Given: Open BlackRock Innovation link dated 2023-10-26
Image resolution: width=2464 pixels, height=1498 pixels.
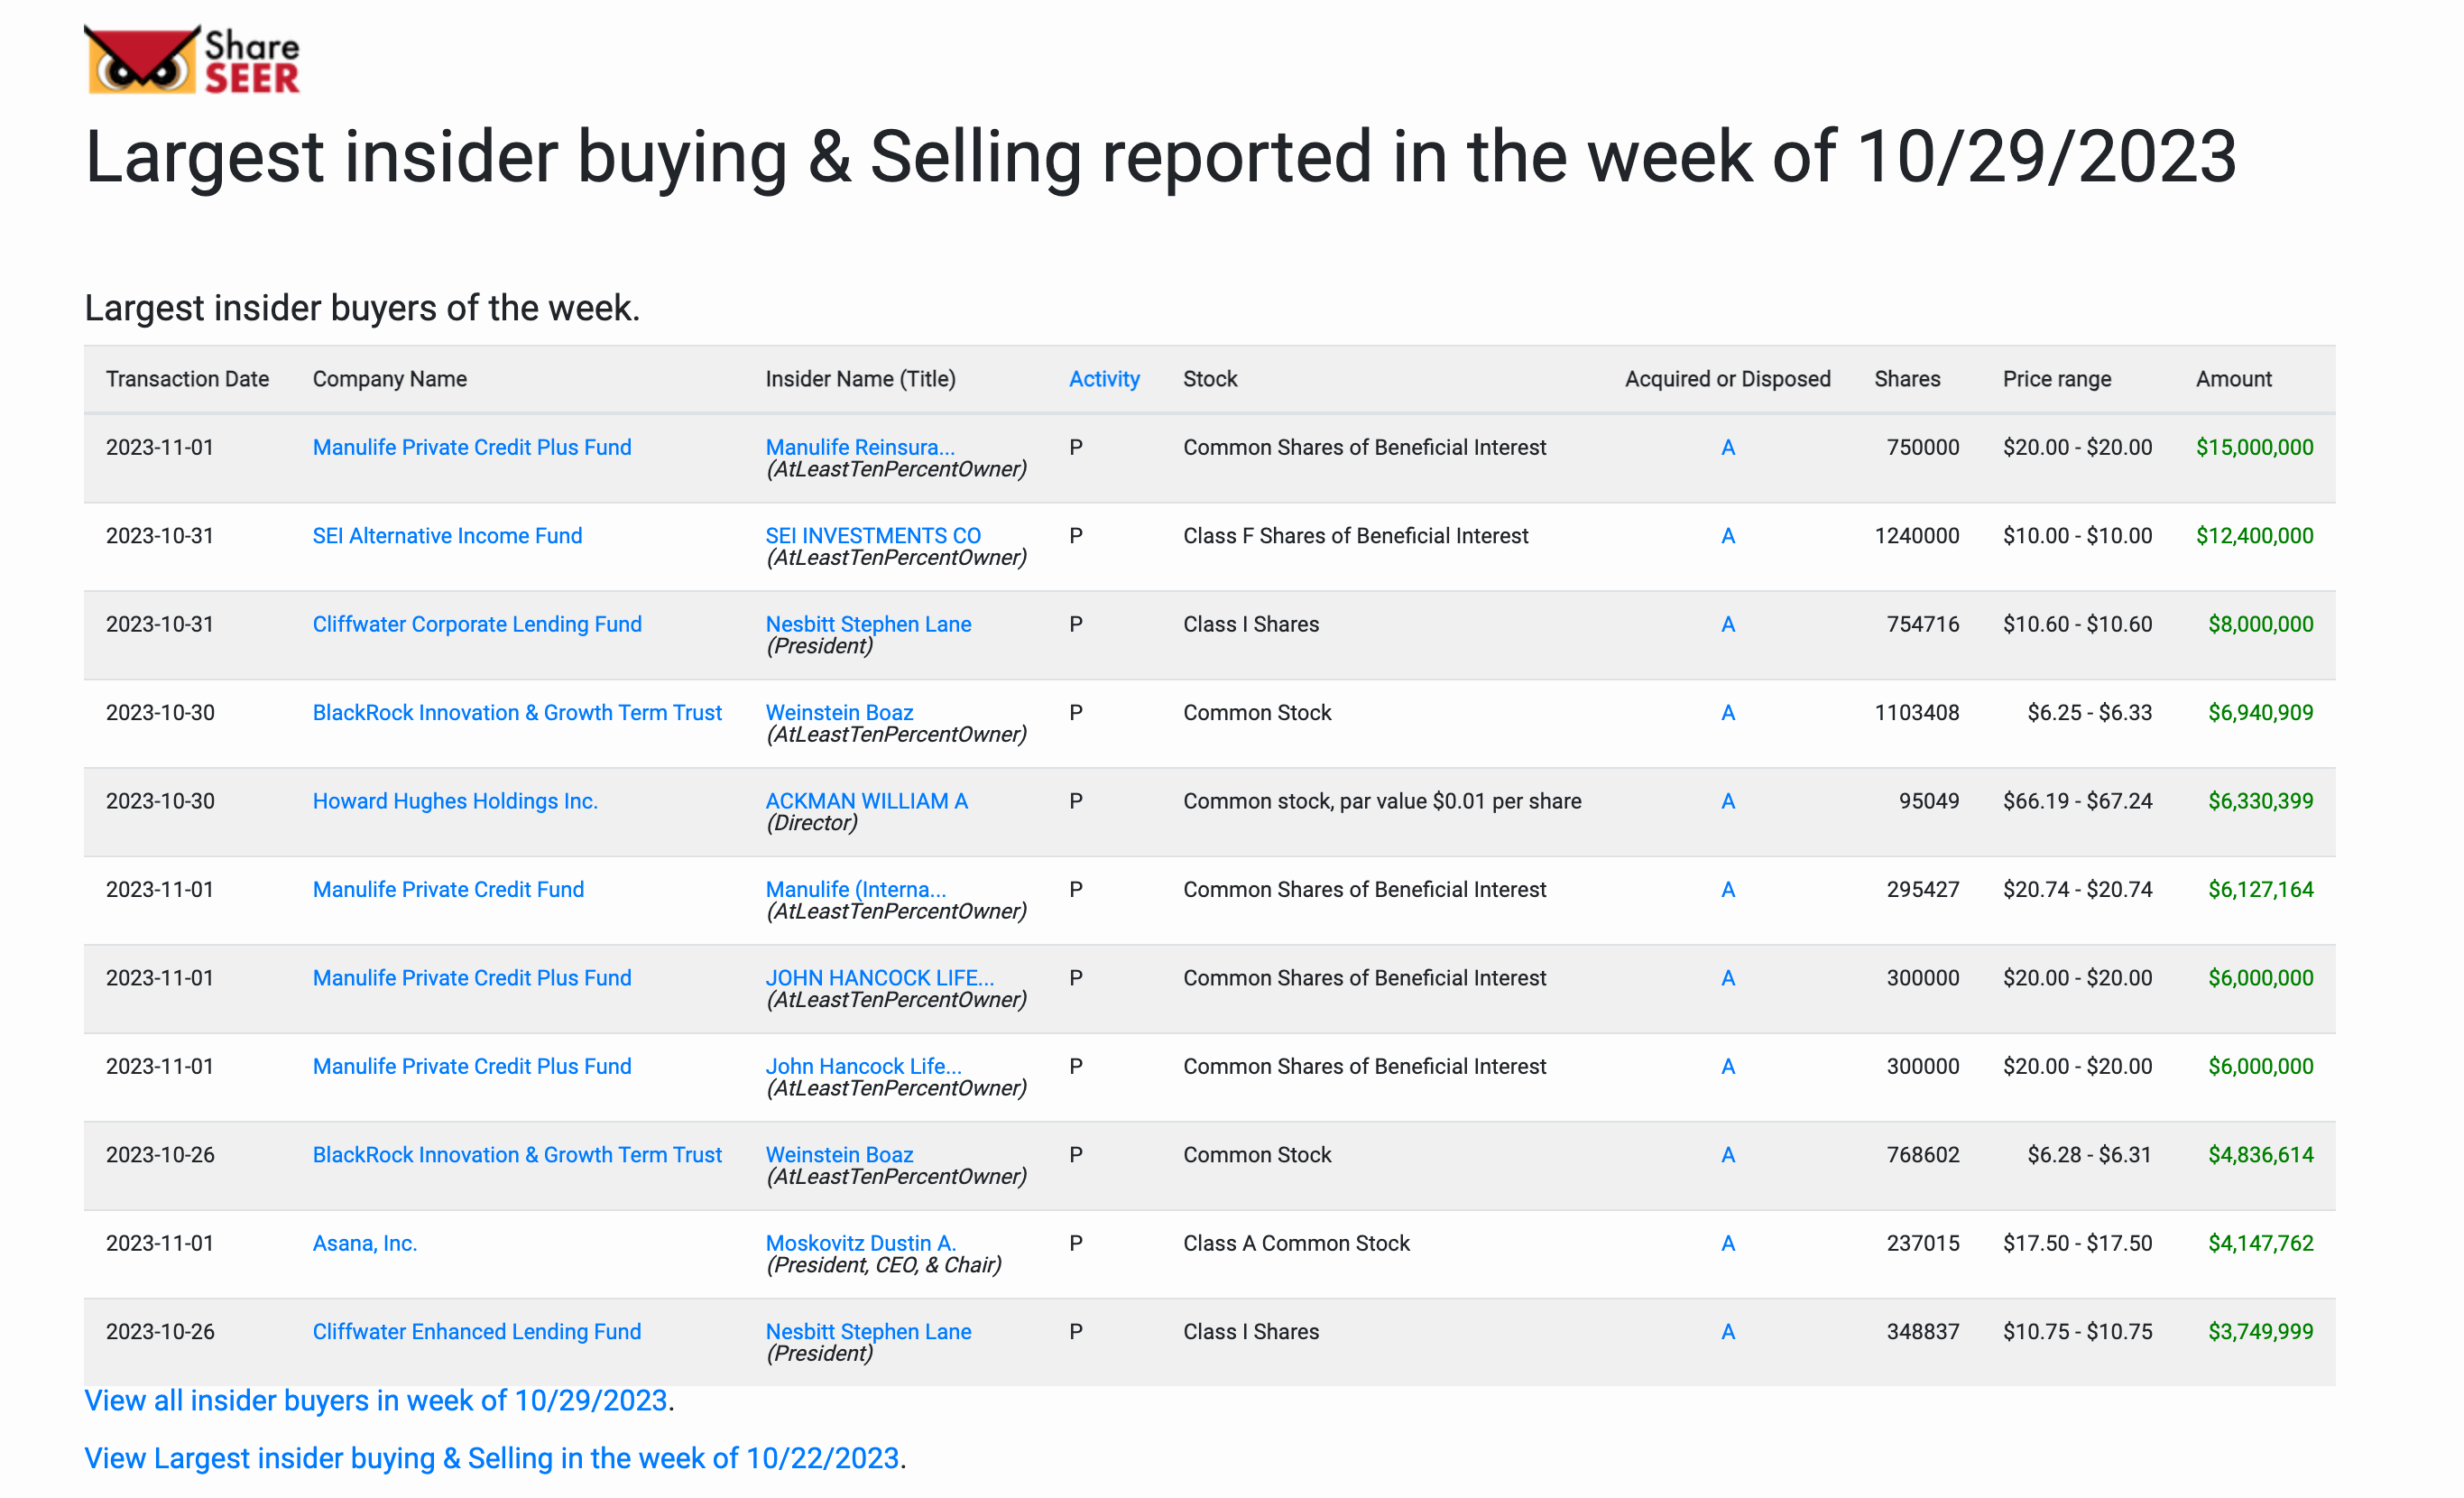Looking at the screenshot, I should [517, 1154].
